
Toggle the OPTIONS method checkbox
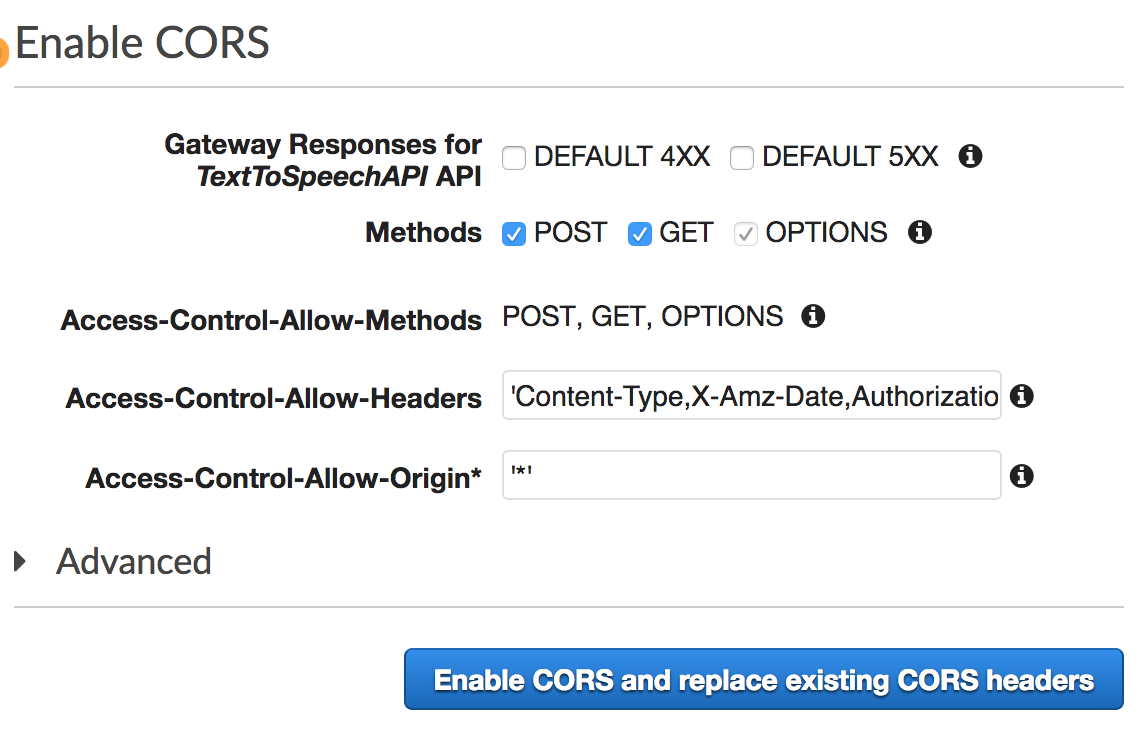(745, 234)
